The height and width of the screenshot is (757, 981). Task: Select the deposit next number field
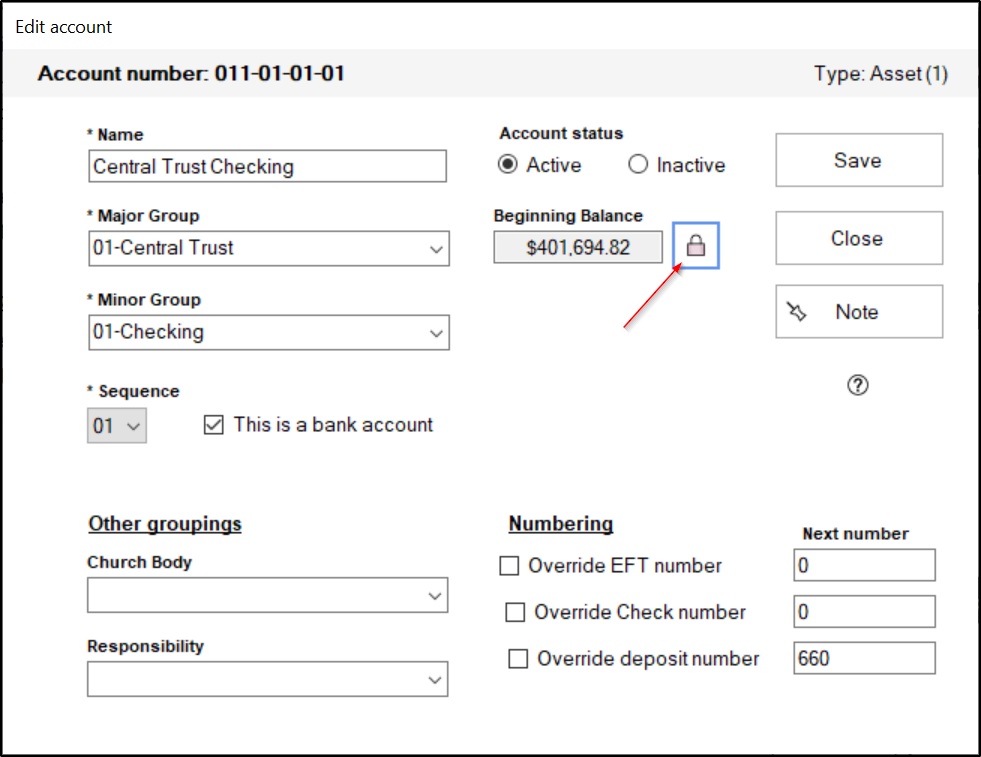tap(864, 659)
